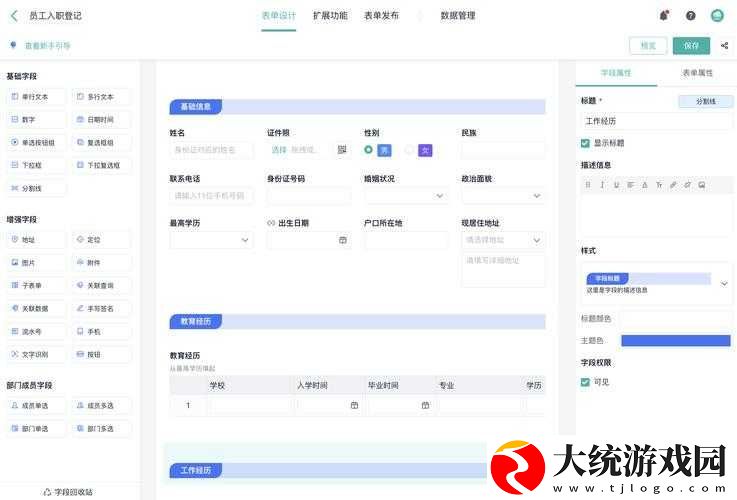This screenshot has width=737, height=500.
Task: Switch to the 表单发布 tab
Action: point(381,16)
